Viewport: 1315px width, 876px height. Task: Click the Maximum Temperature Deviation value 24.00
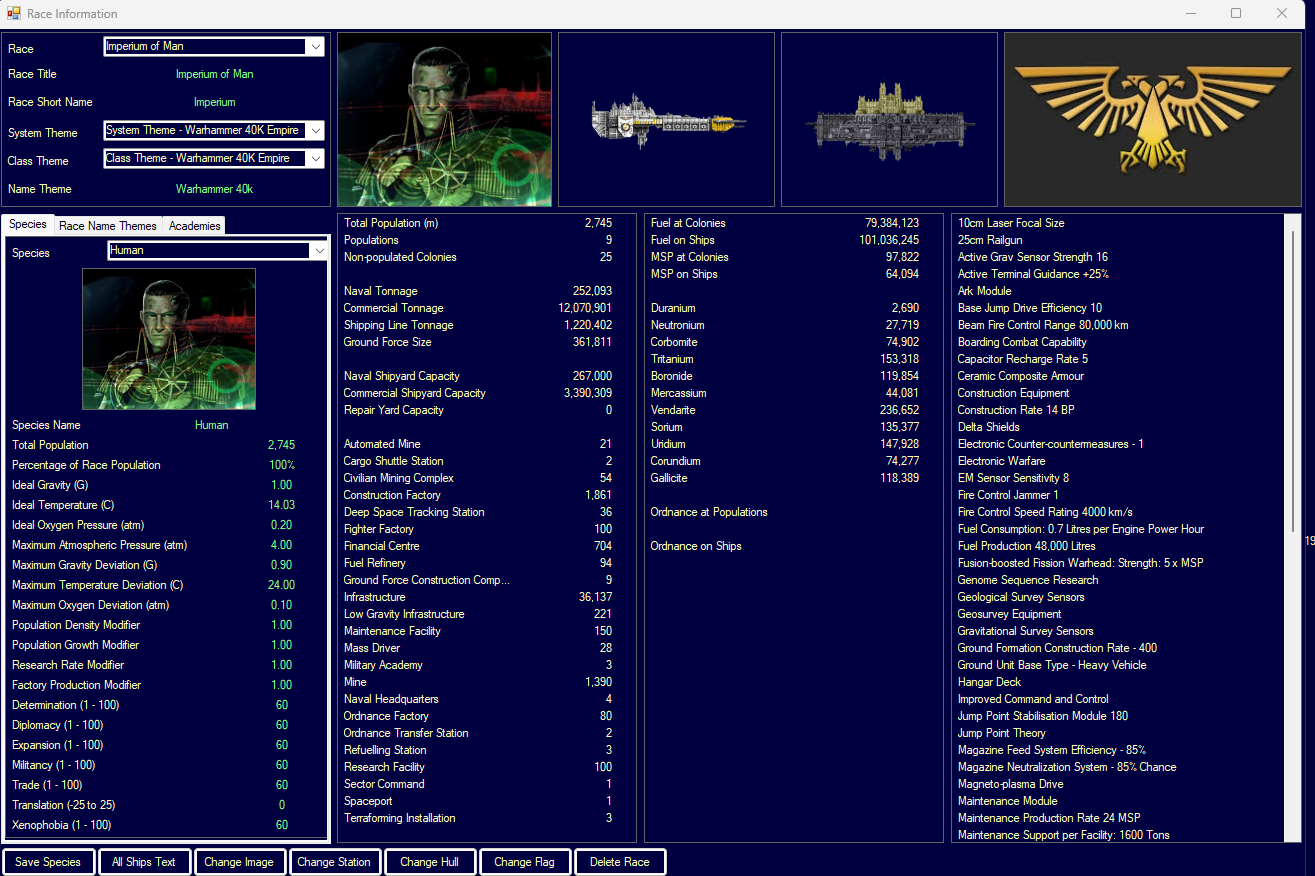pyautogui.click(x=282, y=585)
